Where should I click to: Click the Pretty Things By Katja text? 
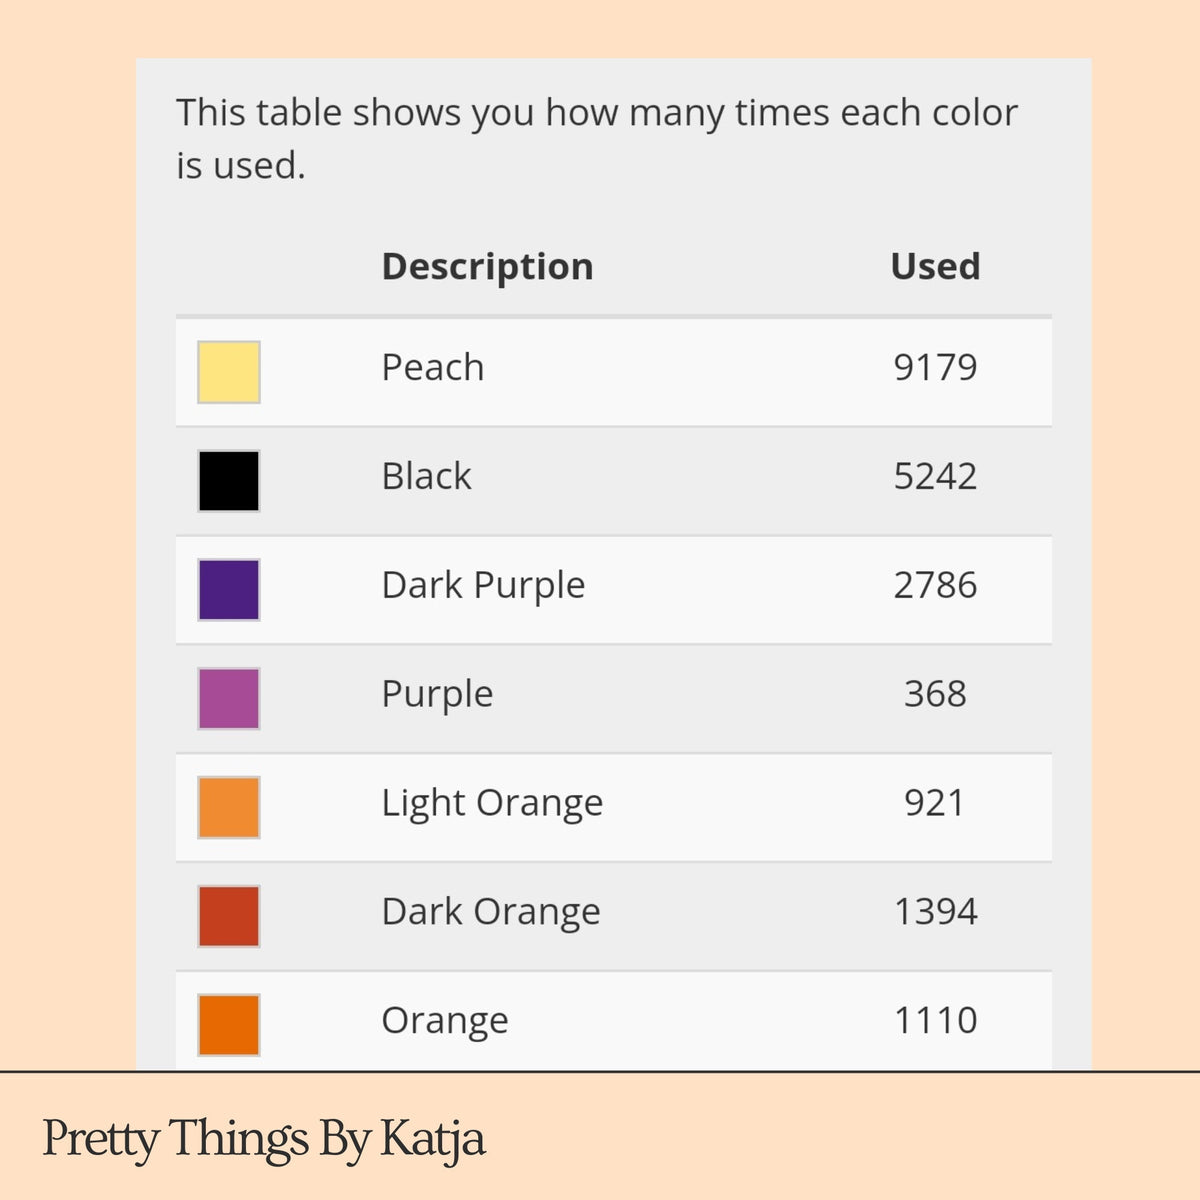pyautogui.click(x=264, y=1140)
